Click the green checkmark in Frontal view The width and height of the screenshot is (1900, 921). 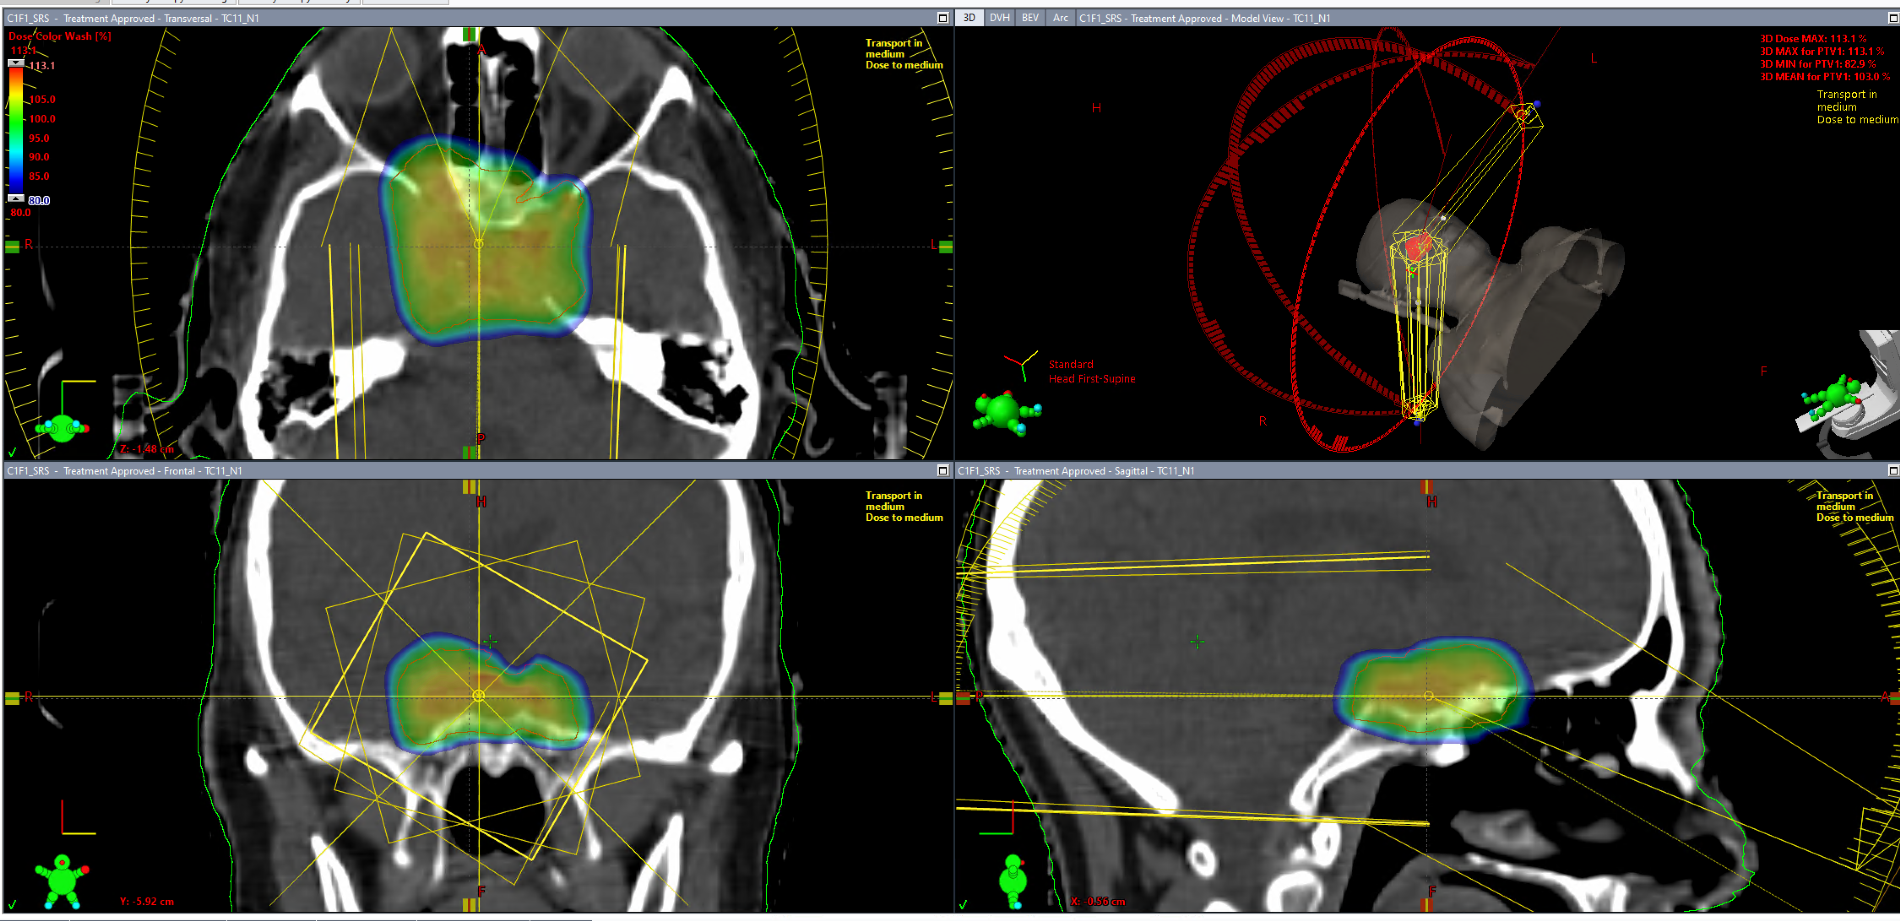point(12,905)
